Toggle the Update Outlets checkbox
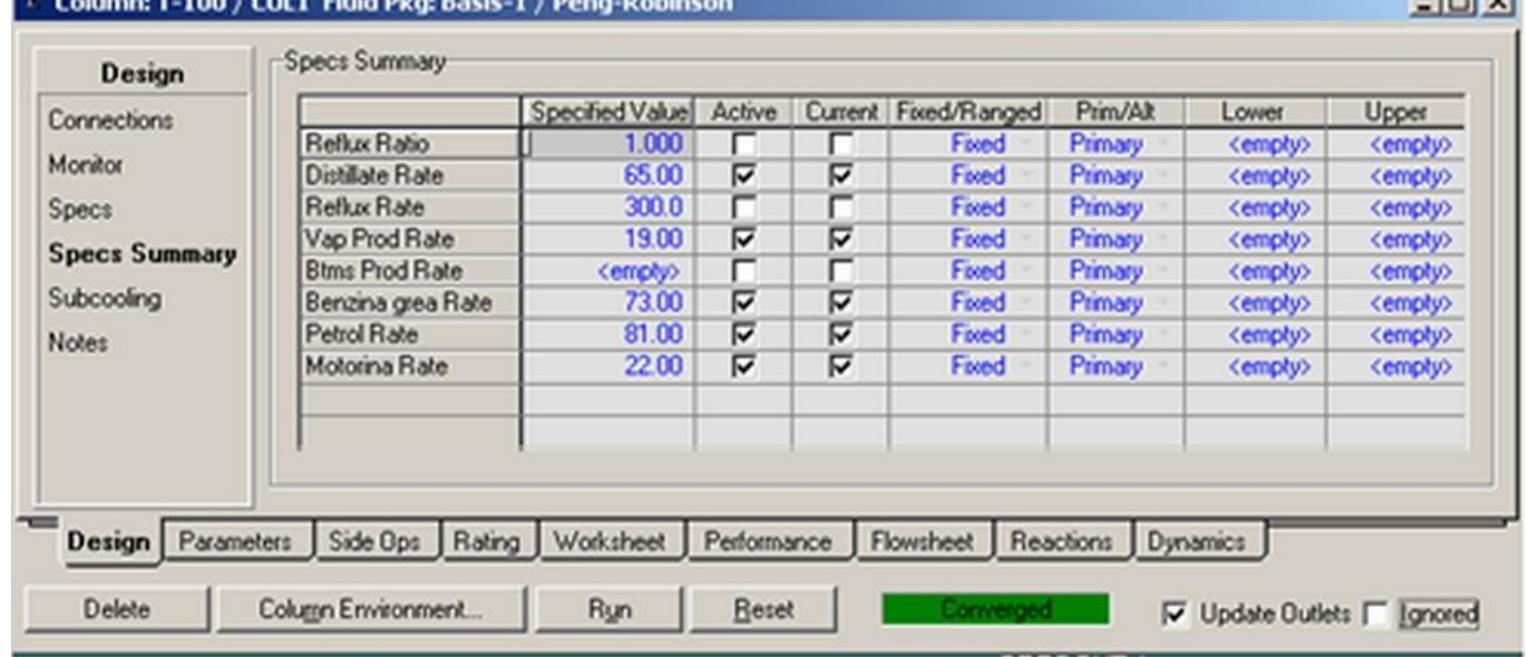 pos(1174,612)
